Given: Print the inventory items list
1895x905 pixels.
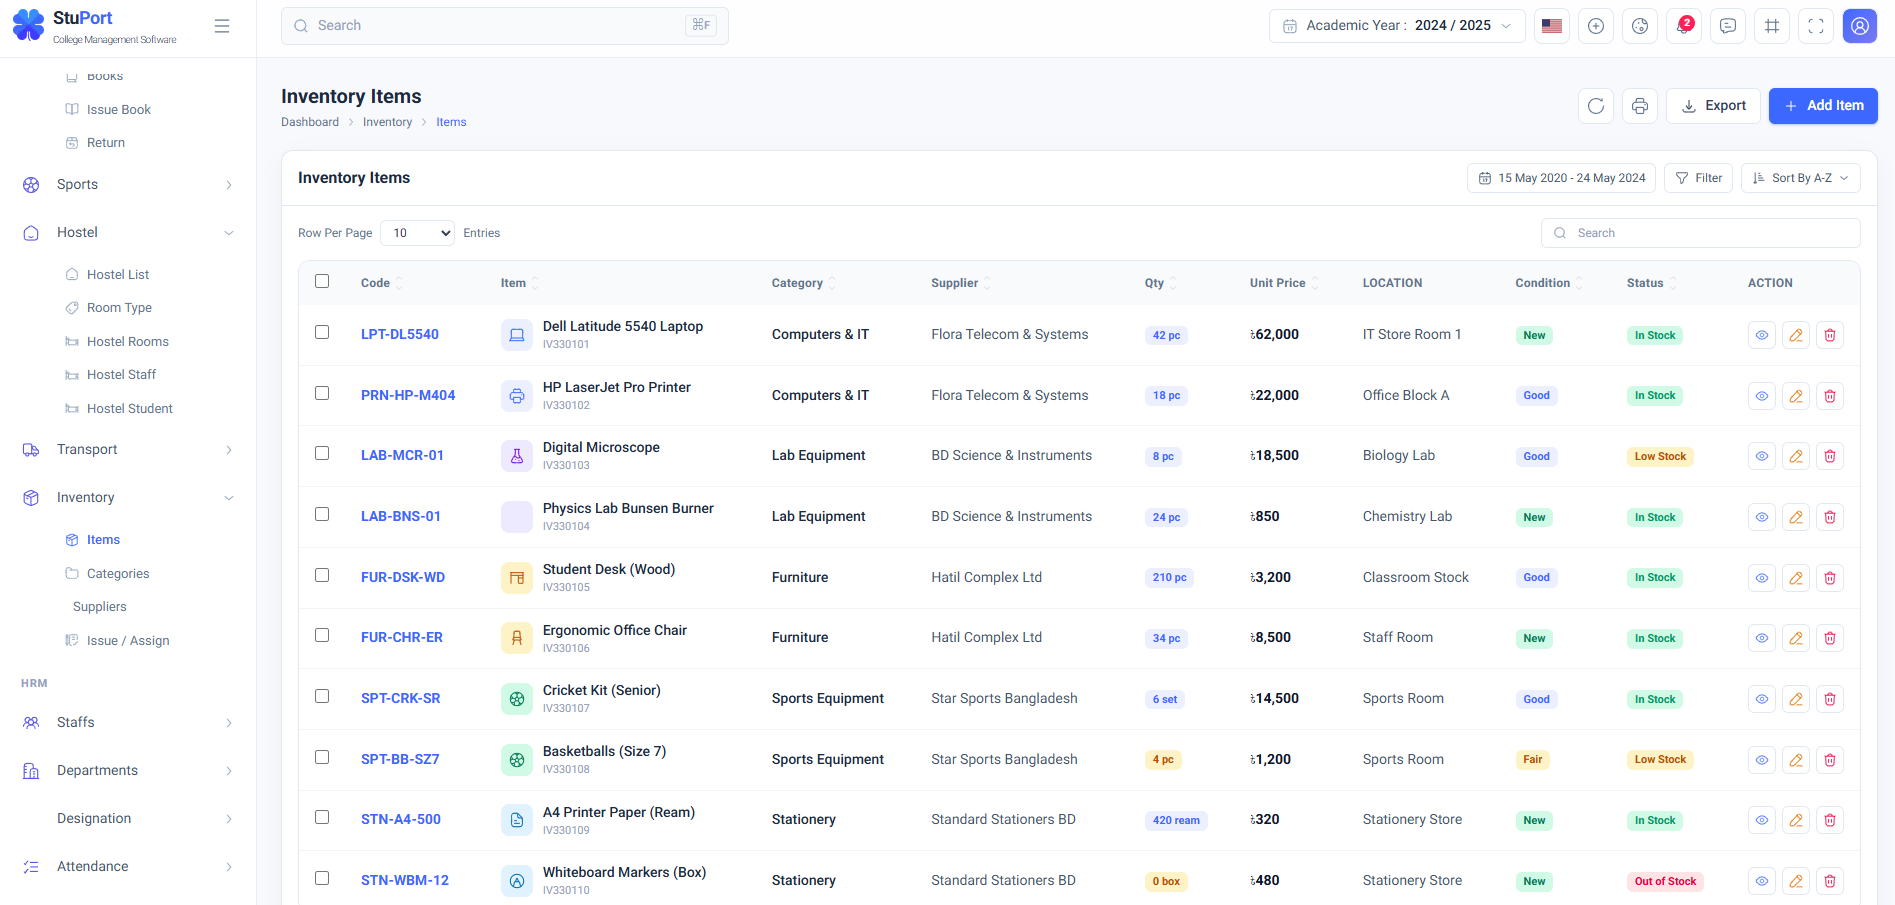Looking at the screenshot, I should coord(1640,106).
